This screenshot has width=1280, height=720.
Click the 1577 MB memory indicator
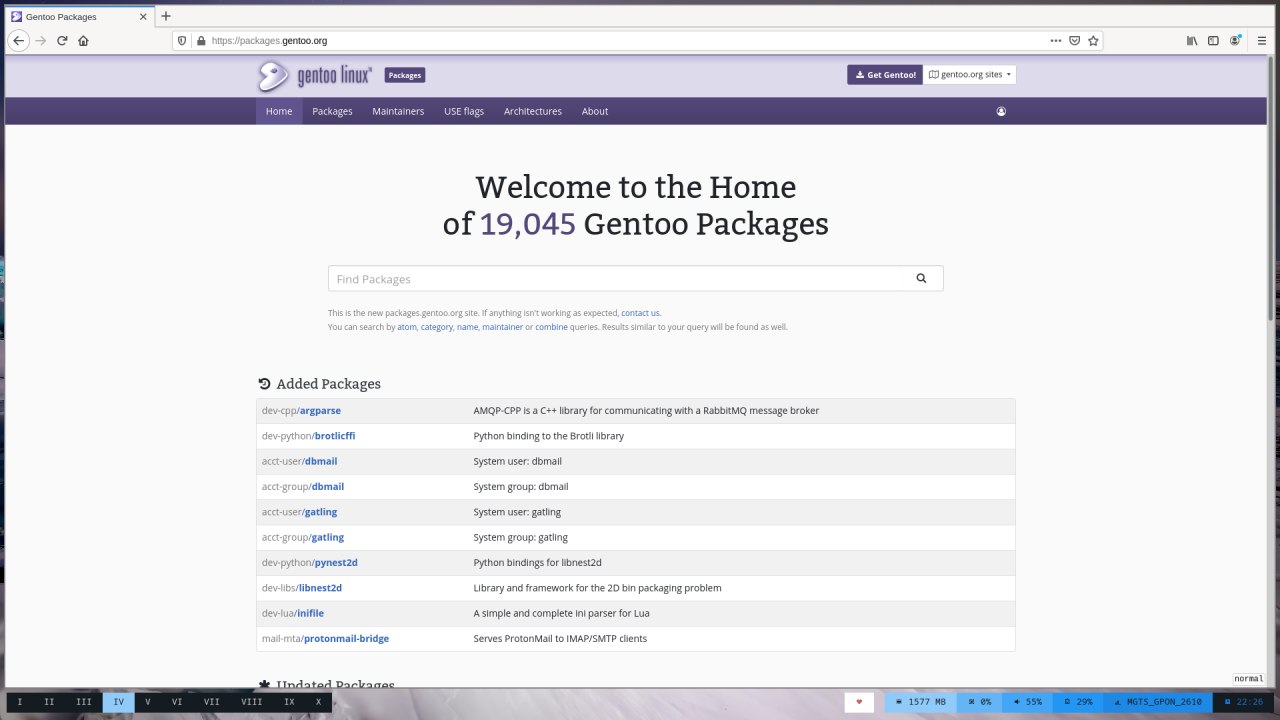[x=920, y=702]
